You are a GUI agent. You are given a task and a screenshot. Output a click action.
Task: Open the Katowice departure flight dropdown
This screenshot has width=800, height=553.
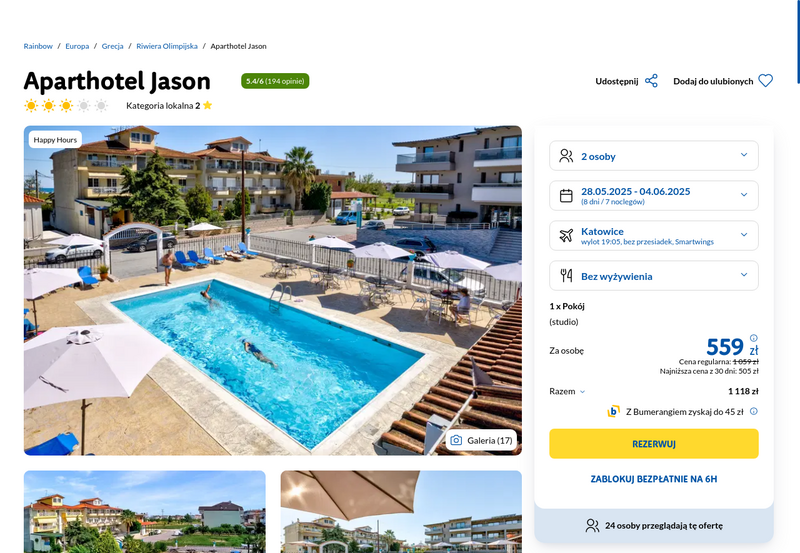pyautogui.click(x=654, y=236)
